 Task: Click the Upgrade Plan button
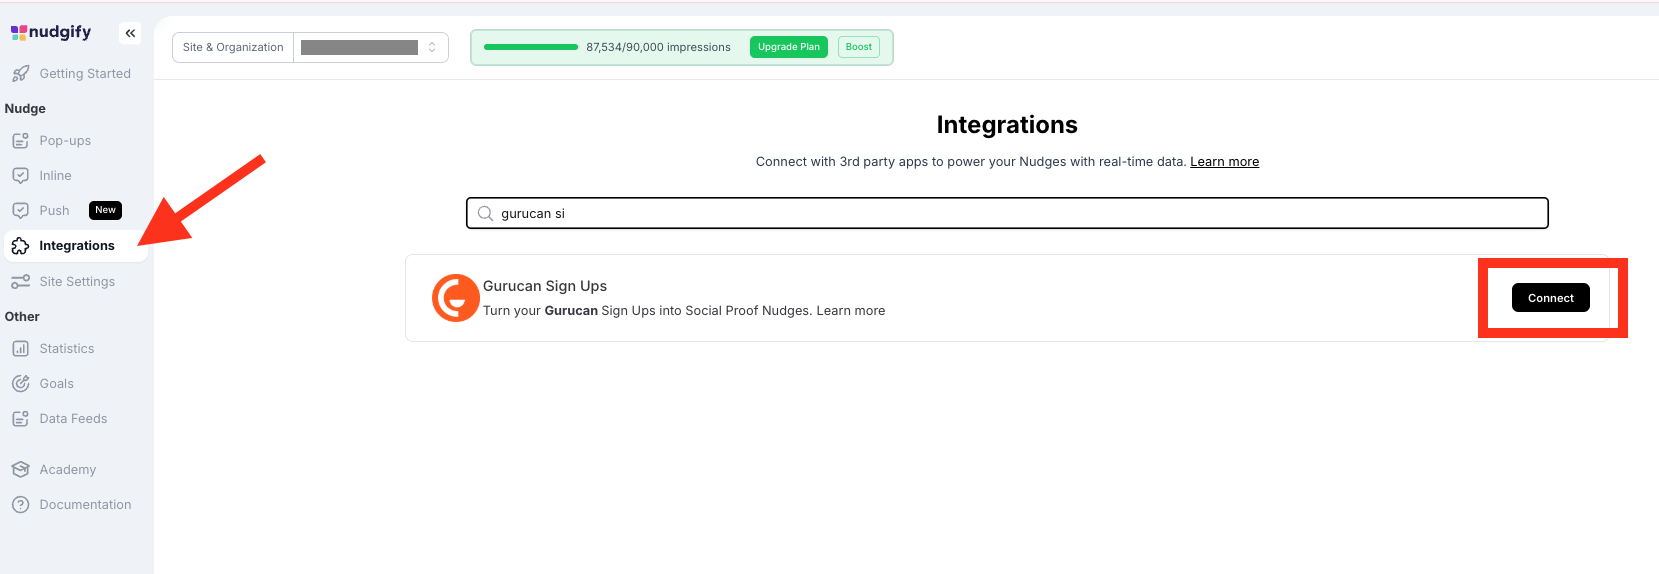[x=789, y=47]
